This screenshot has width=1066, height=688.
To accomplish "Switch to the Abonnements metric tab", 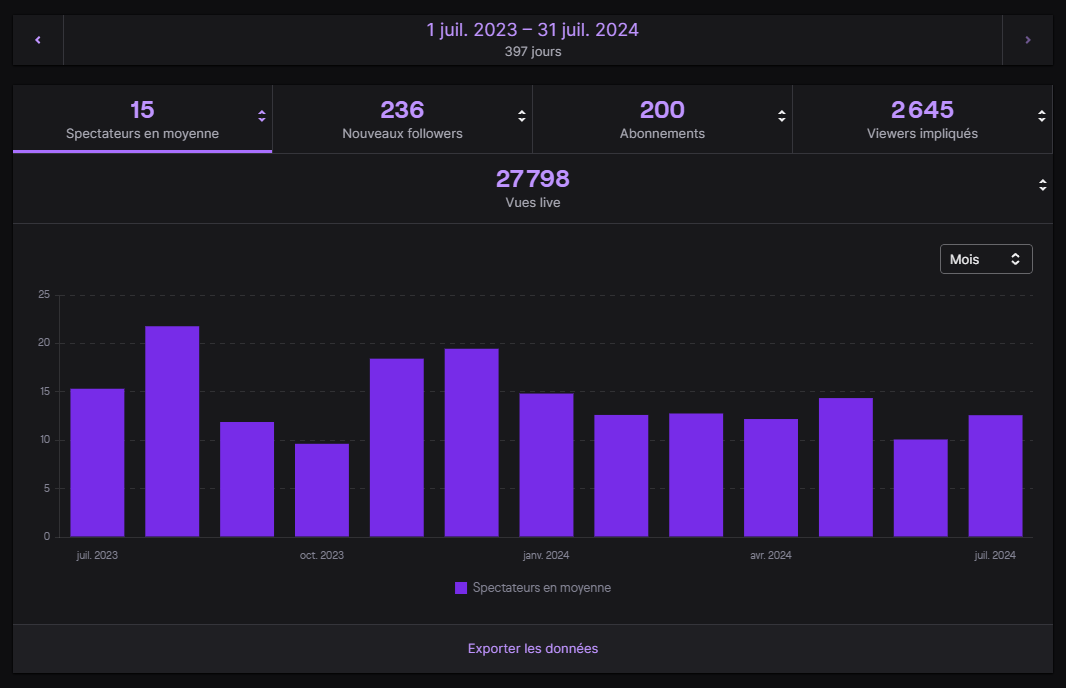I will point(662,119).
